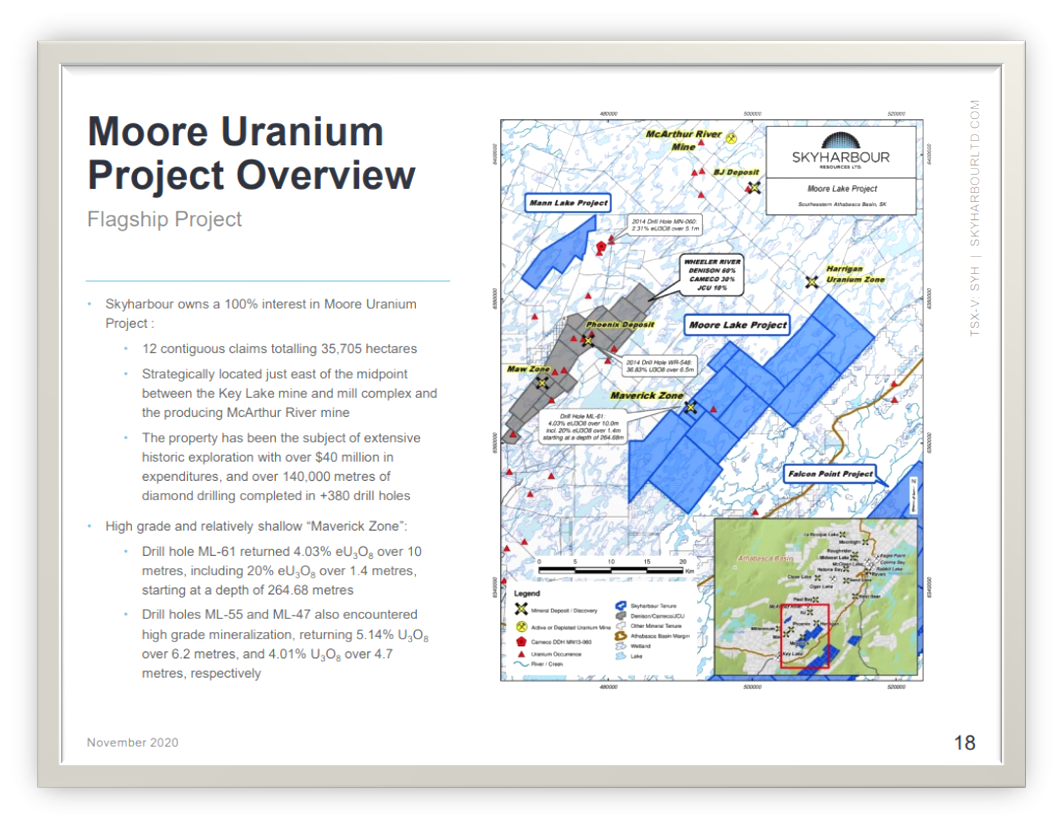Click the 'Skyharbour owns a 100% interest' bullet
This screenshot has height=829, width=1062.
(261, 314)
